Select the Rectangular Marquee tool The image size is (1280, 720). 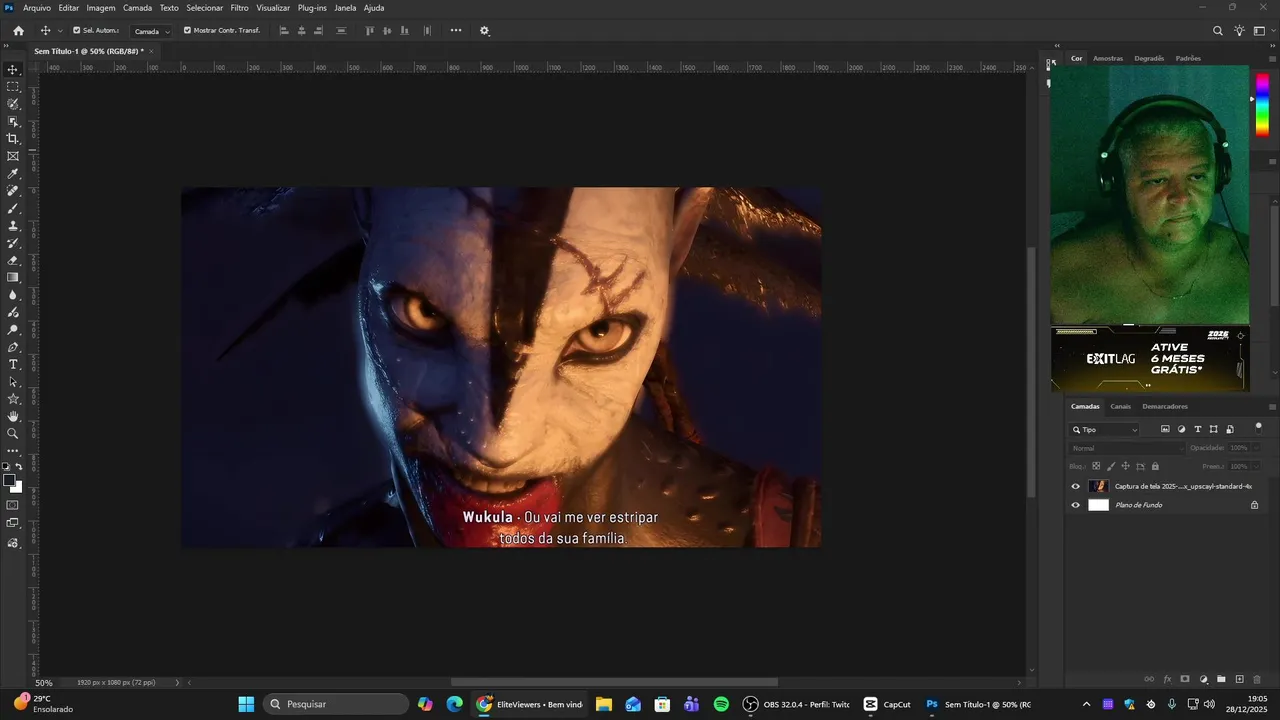click(x=13, y=87)
